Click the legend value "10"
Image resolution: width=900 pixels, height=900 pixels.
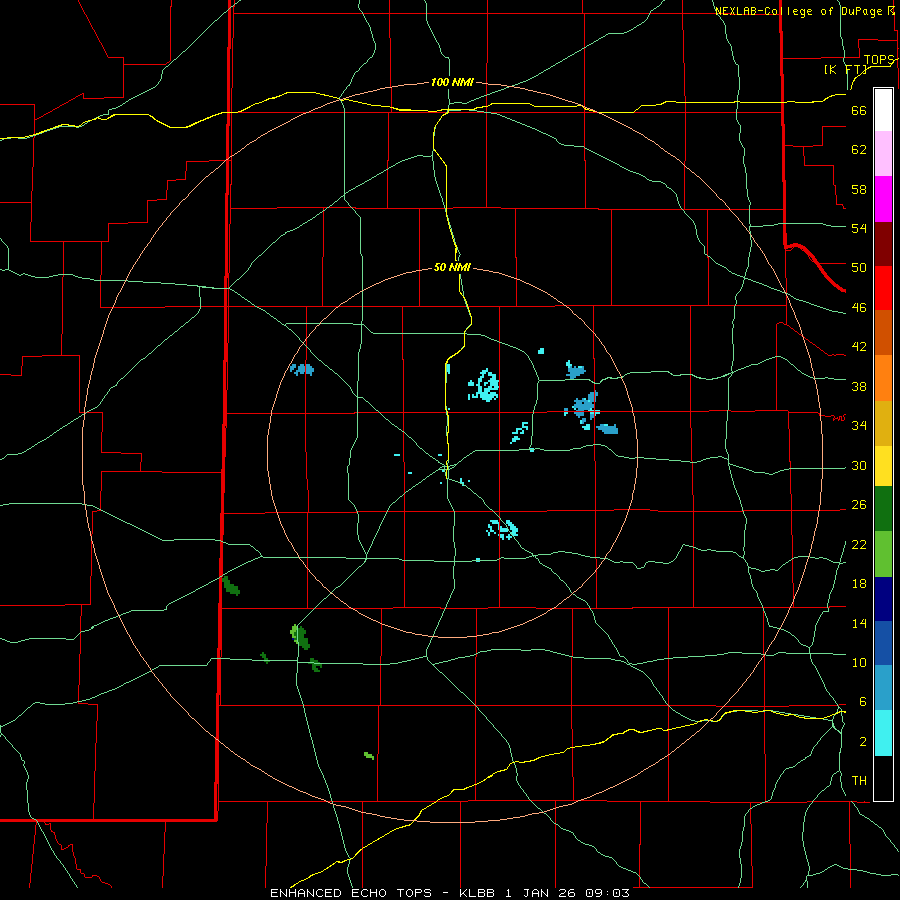pyautogui.click(x=859, y=662)
